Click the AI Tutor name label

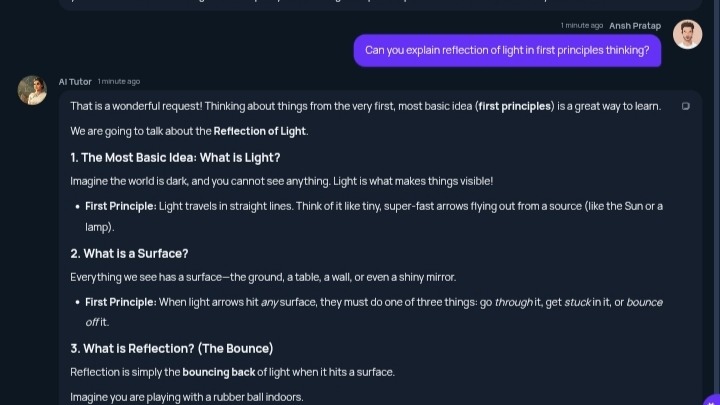pyautogui.click(x=75, y=82)
